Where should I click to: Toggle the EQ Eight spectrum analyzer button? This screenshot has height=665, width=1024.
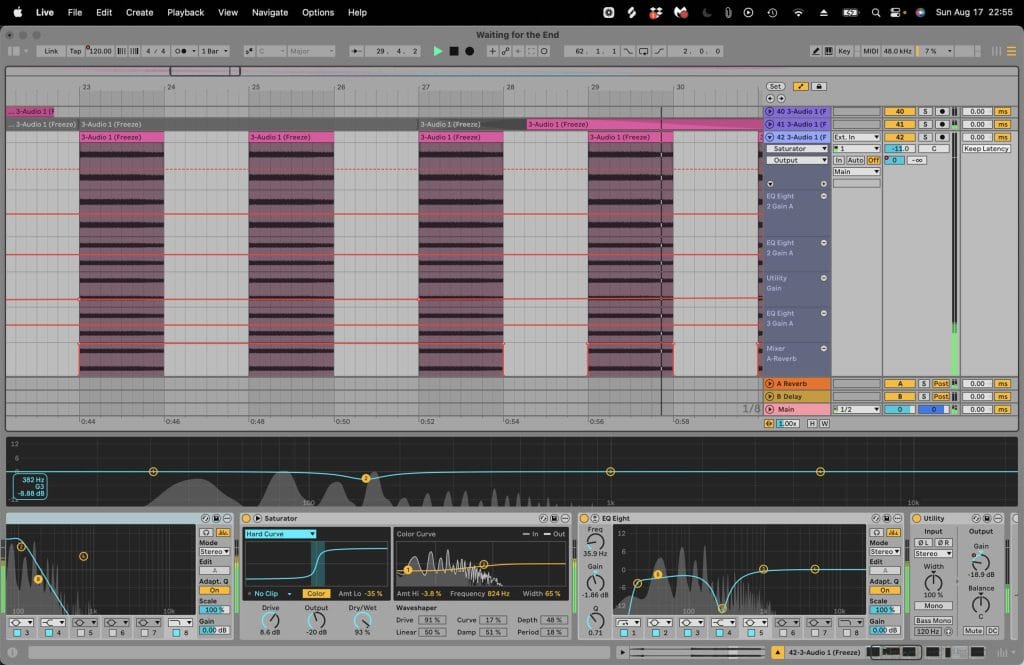[893, 532]
